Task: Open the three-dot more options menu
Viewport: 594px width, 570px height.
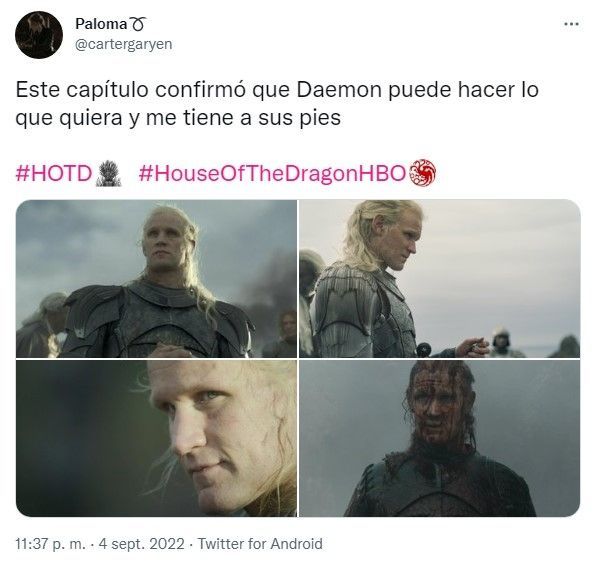Action: point(571,24)
